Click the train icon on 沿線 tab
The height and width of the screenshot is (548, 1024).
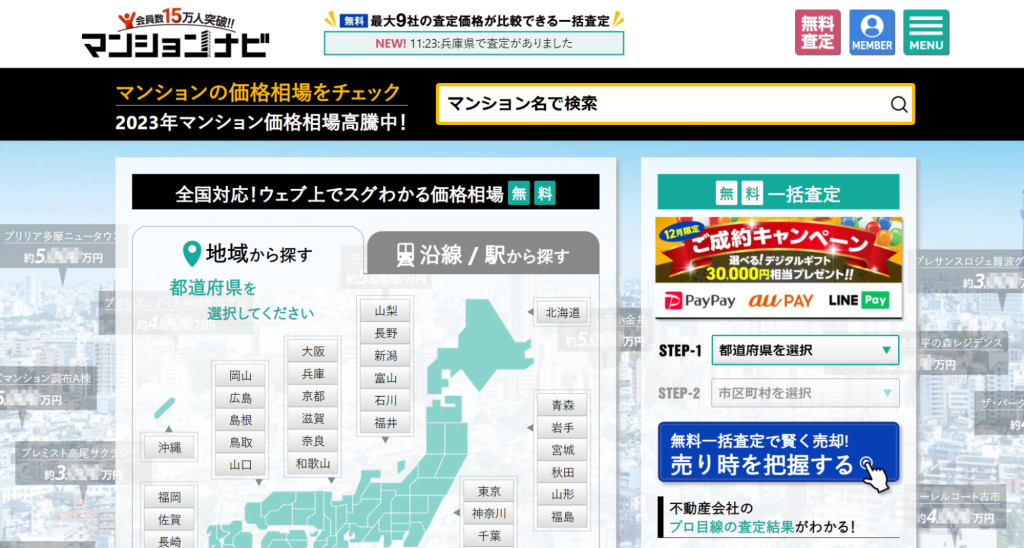point(406,255)
